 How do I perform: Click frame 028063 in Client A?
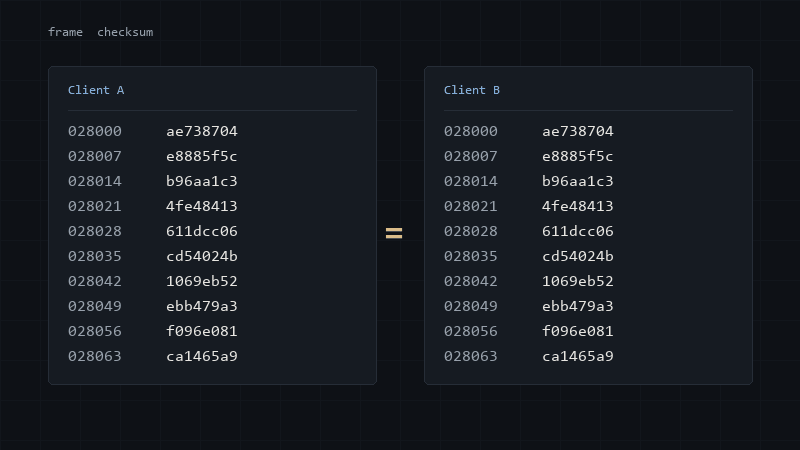tap(95, 356)
